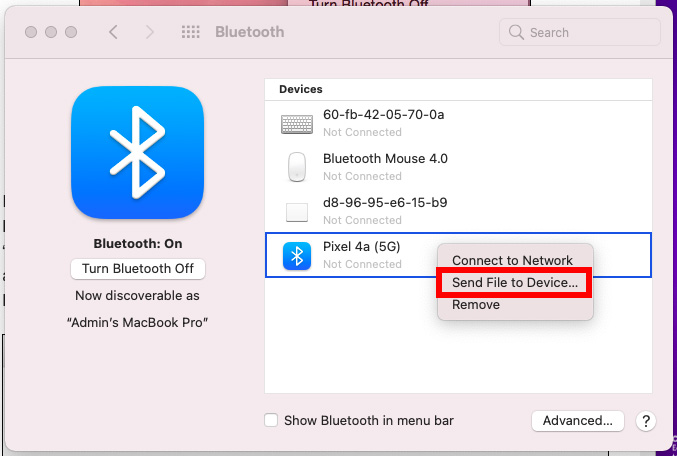Click the magnifier icon in search field
Image resolution: width=677 pixels, height=456 pixels.
click(516, 32)
